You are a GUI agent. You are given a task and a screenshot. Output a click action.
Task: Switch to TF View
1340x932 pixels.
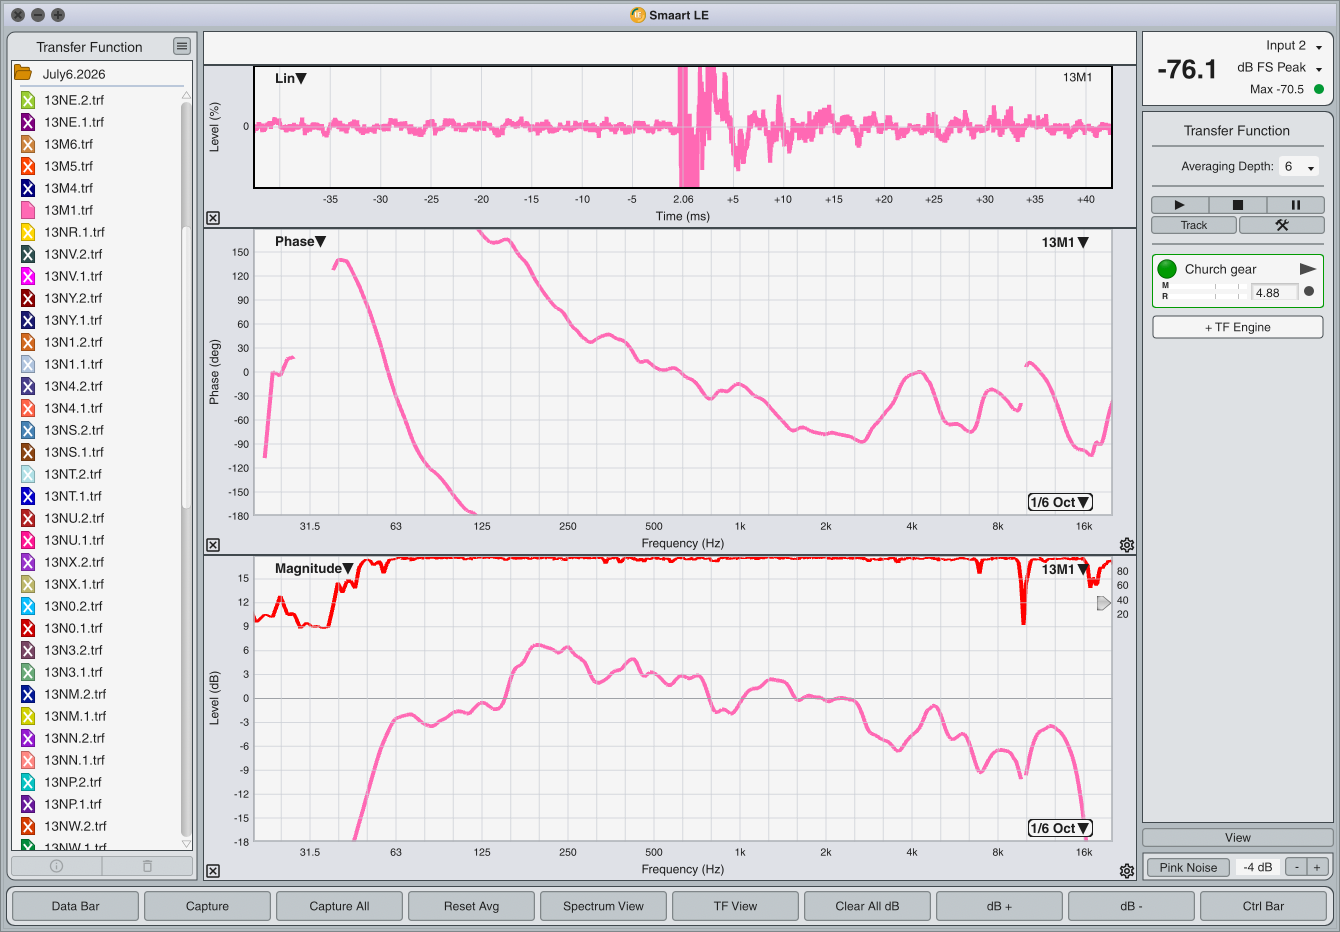[735, 906]
